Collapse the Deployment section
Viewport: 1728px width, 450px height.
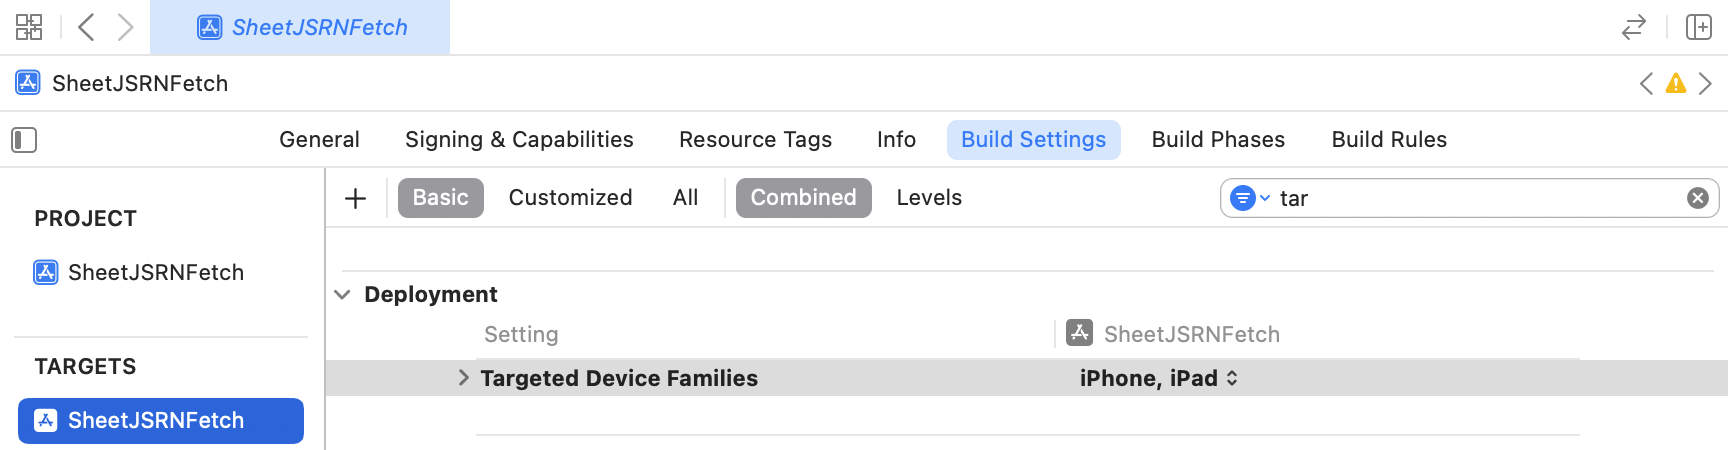coord(342,295)
